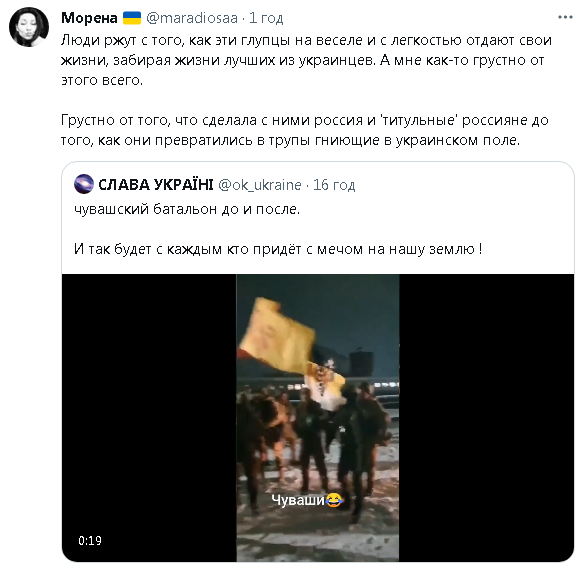
Task: Open the tweet's three-dot more options menu
Action: click(x=565, y=17)
